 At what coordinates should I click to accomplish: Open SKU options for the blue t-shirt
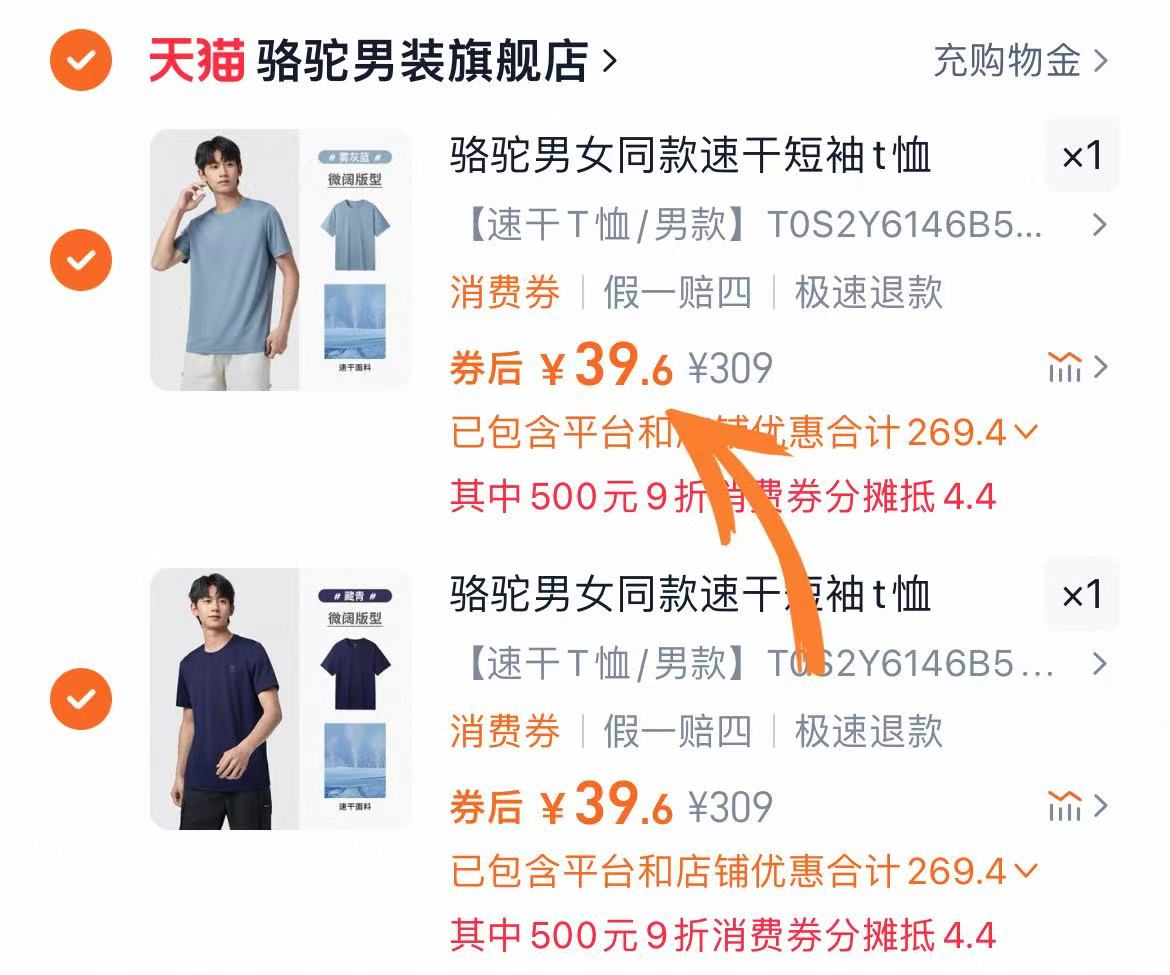coord(778,225)
